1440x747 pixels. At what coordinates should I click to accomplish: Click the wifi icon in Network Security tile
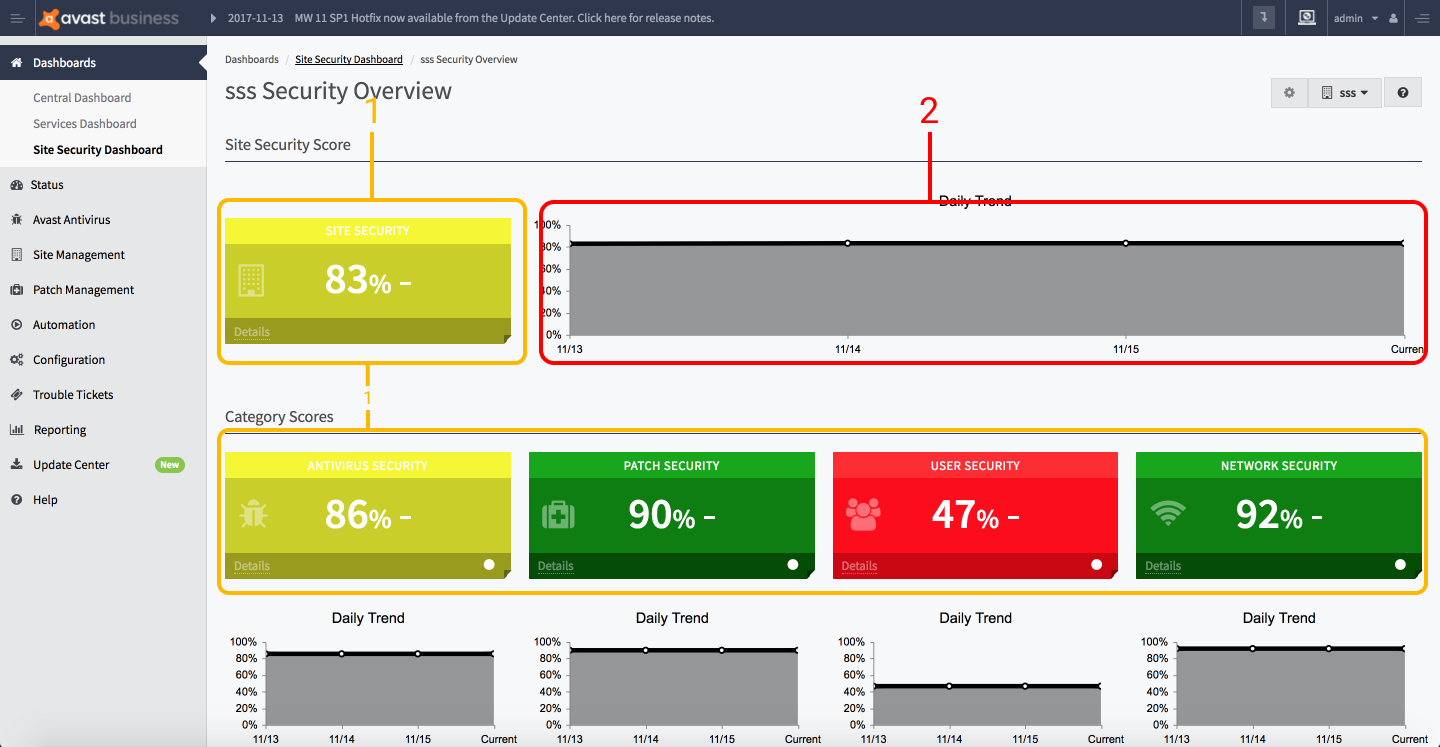point(1167,515)
